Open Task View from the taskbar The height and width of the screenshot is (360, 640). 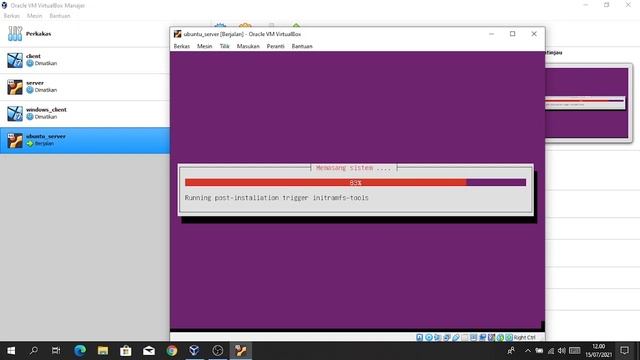tap(56, 351)
